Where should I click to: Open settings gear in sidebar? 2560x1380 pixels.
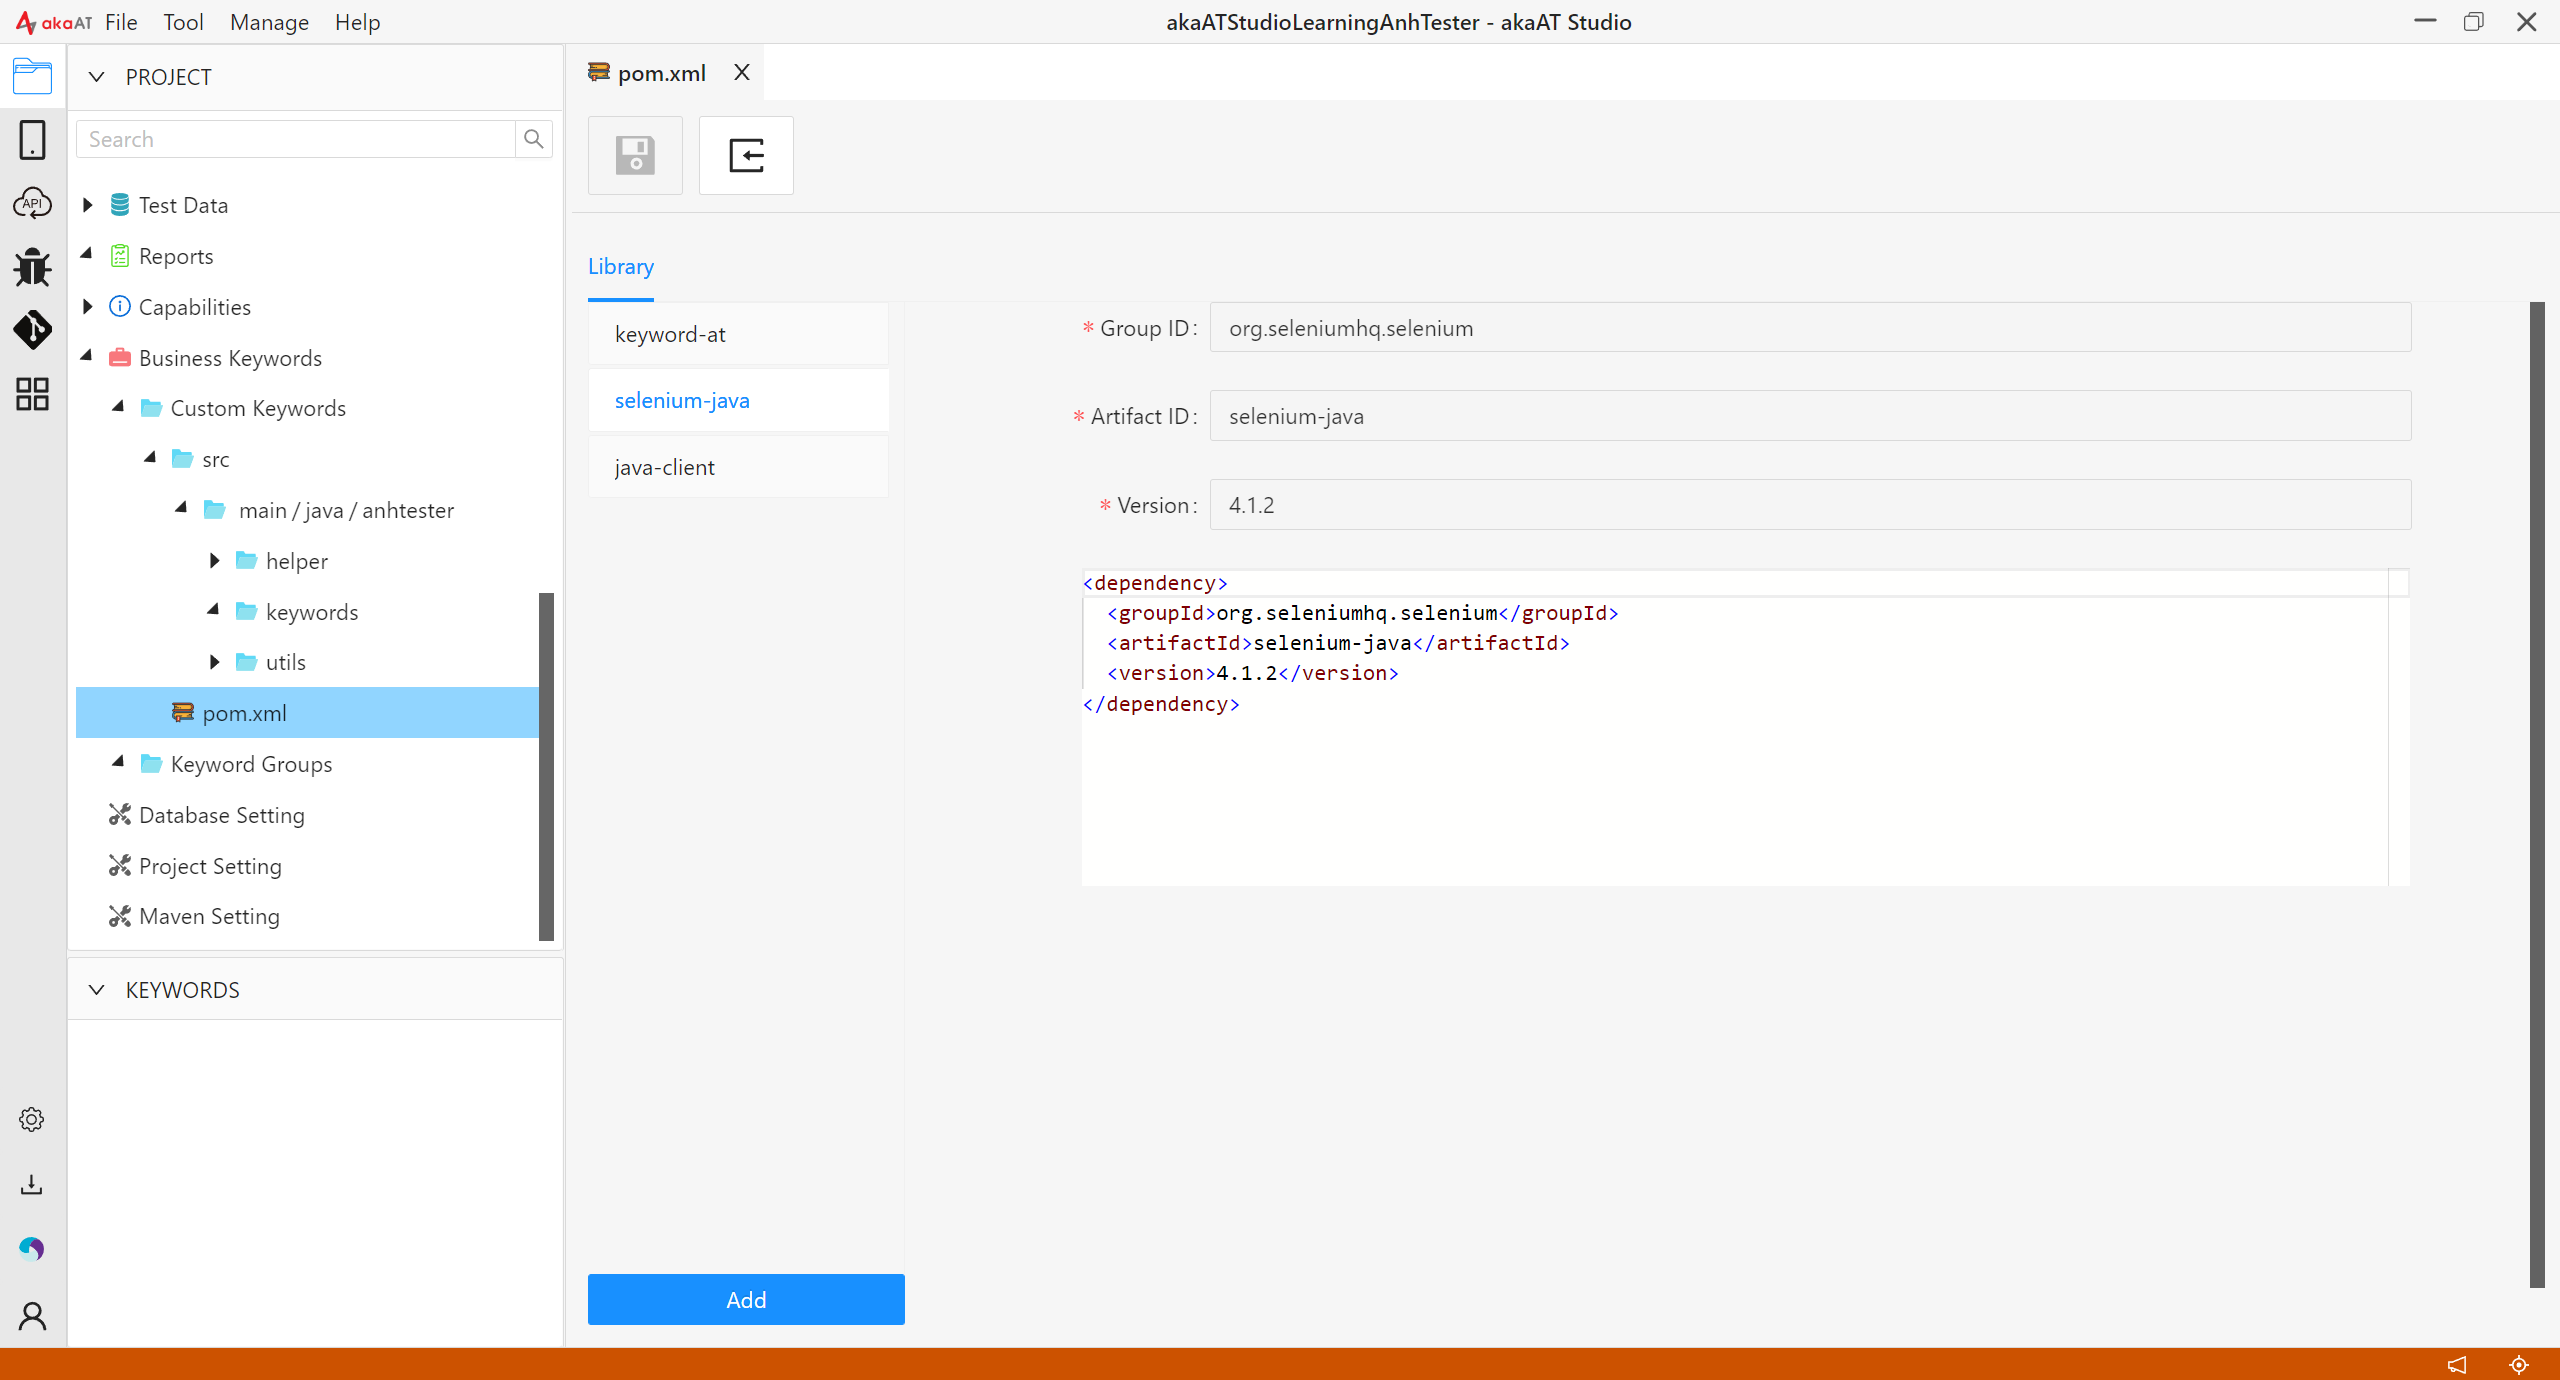tap(32, 1119)
